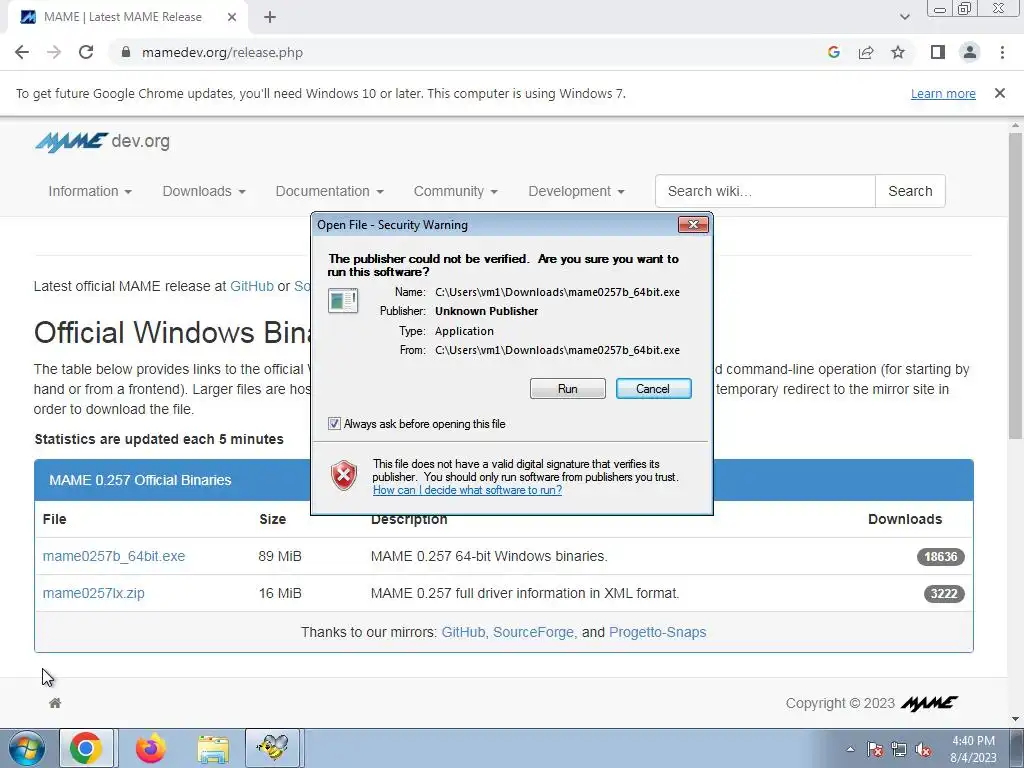
Task: Click the home icon in page footer
Action: click(55, 703)
